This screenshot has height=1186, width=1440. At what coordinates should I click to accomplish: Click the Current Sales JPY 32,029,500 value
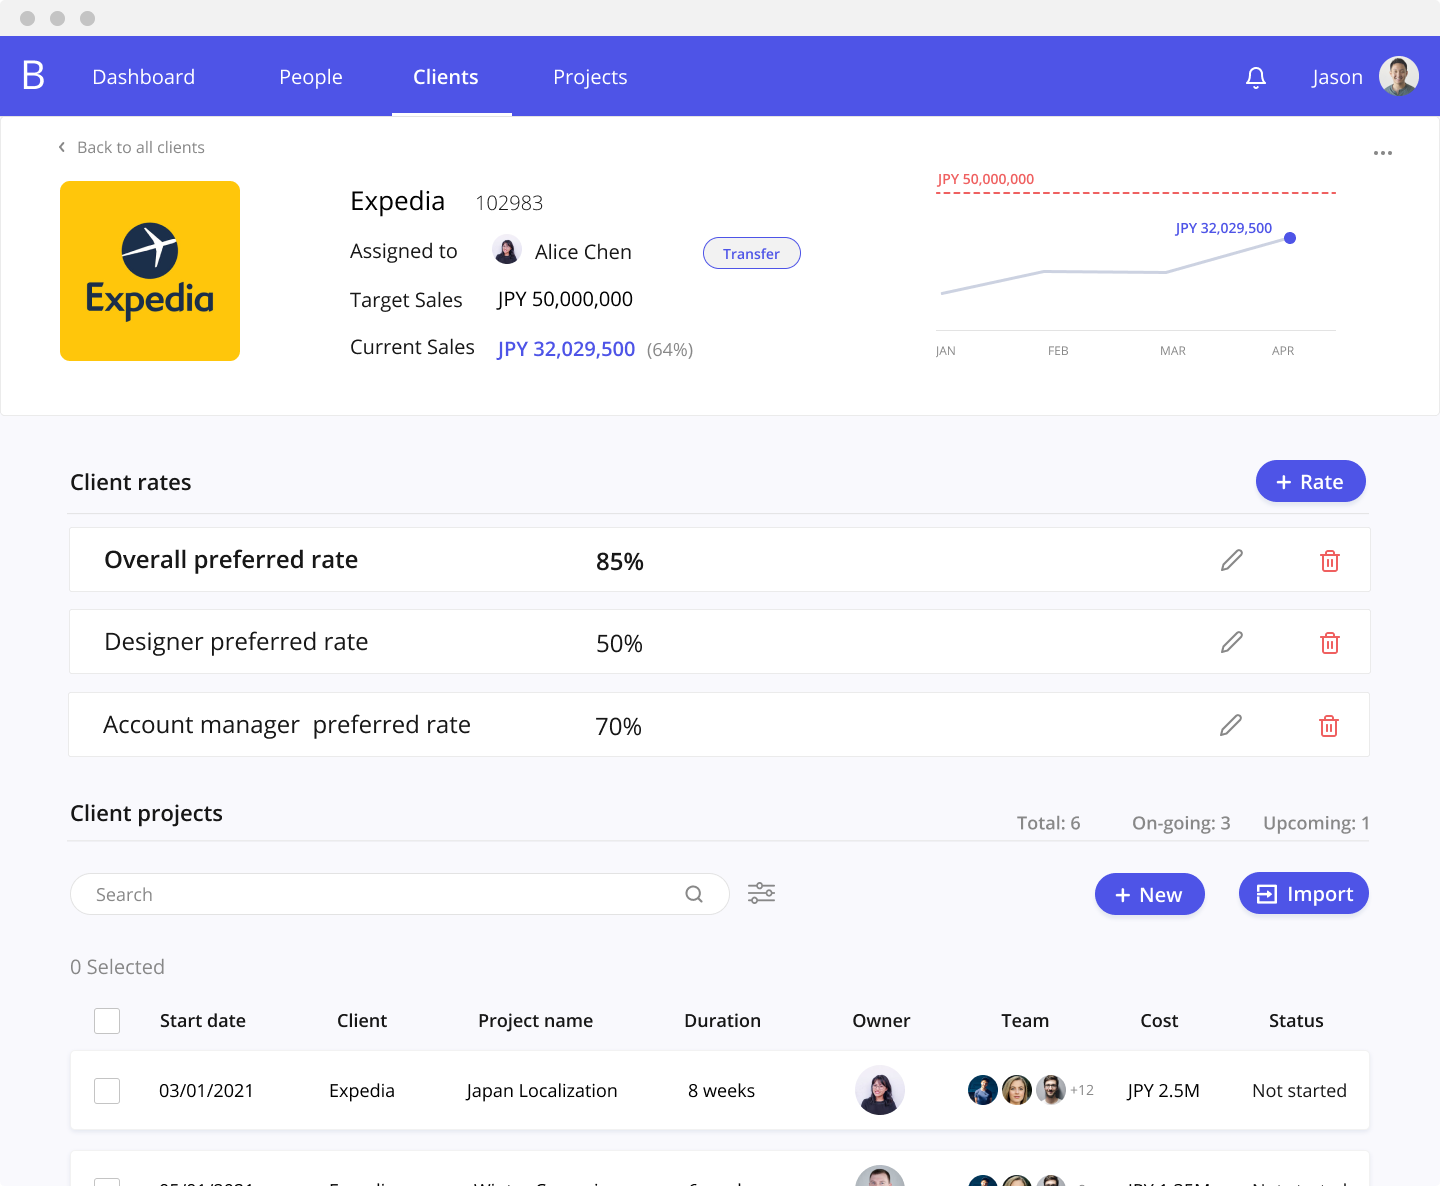click(x=566, y=349)
